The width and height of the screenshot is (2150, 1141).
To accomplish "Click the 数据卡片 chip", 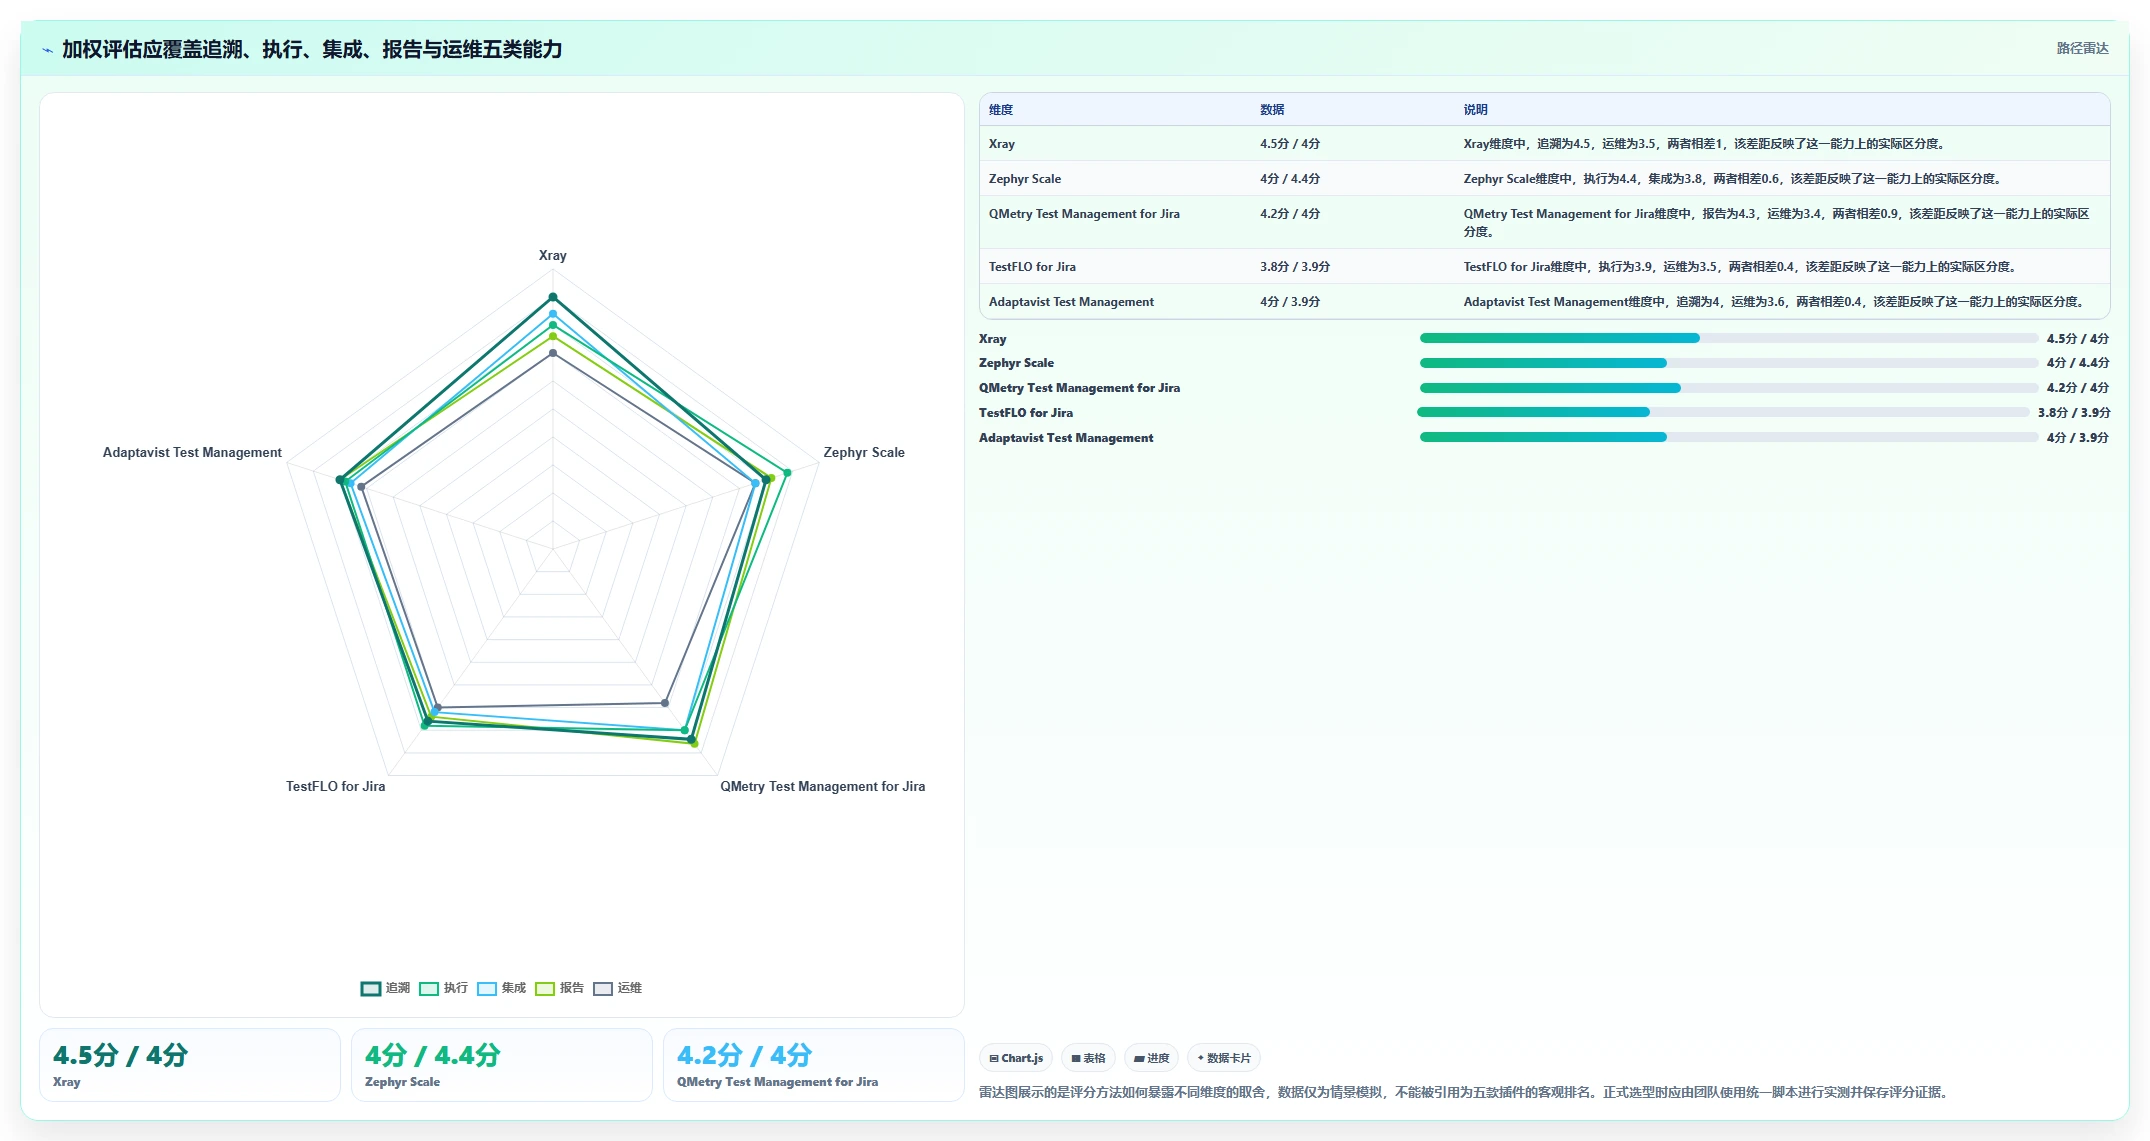I will (1224, 1058).
